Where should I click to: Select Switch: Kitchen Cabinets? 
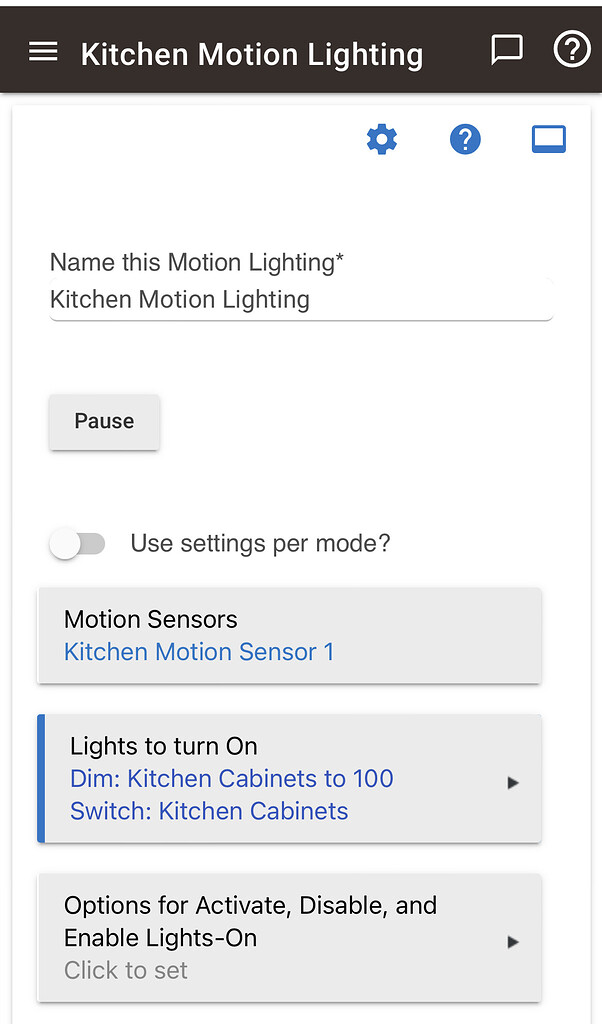click(208, 811)
